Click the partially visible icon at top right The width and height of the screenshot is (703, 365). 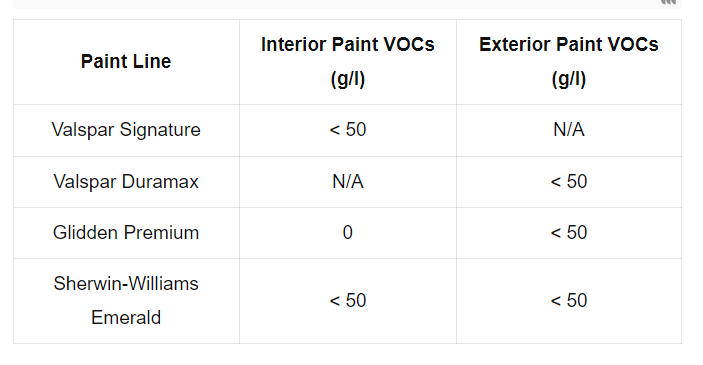coord(668,2)
